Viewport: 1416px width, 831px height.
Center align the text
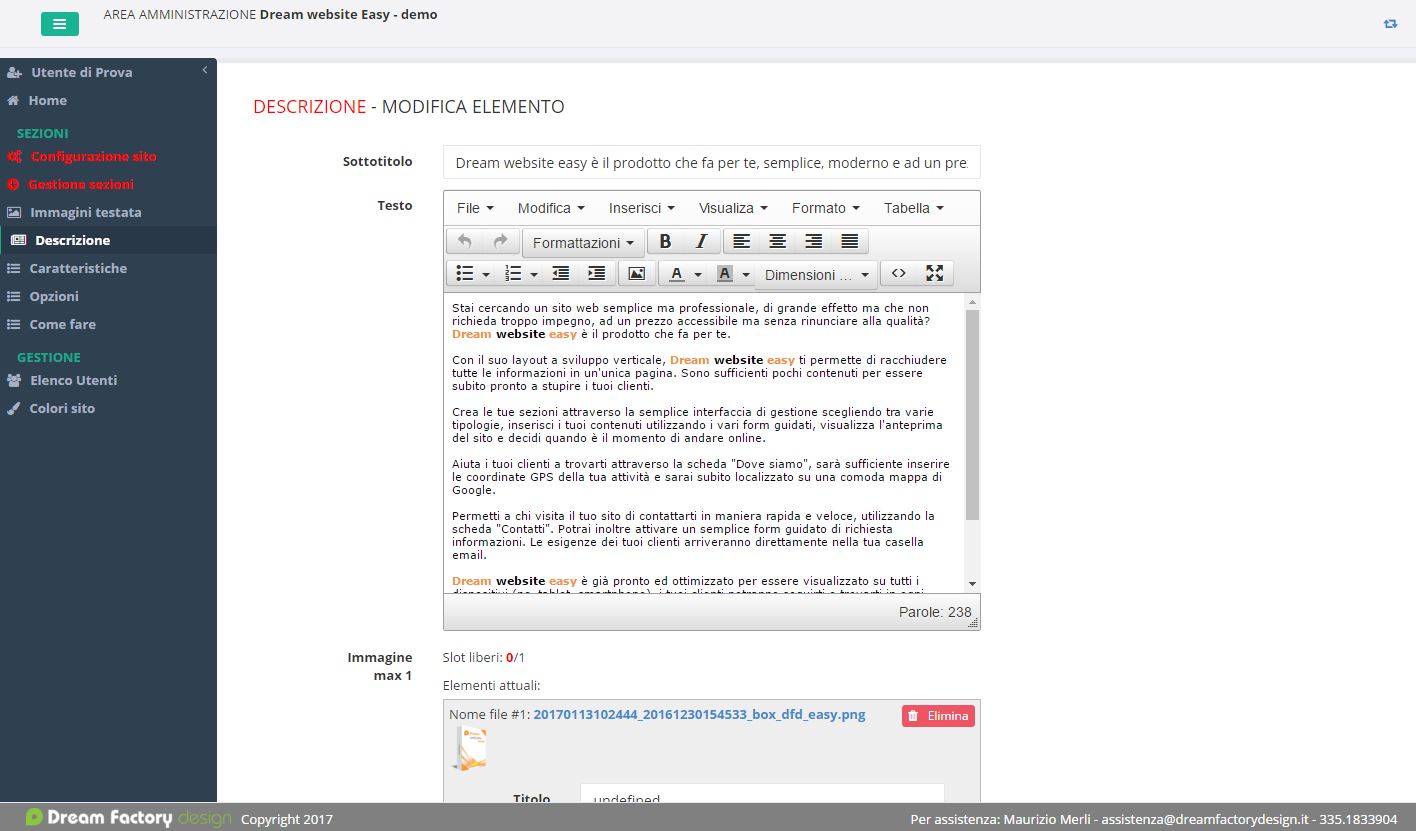pyautogui.click(x=777, y=241)
